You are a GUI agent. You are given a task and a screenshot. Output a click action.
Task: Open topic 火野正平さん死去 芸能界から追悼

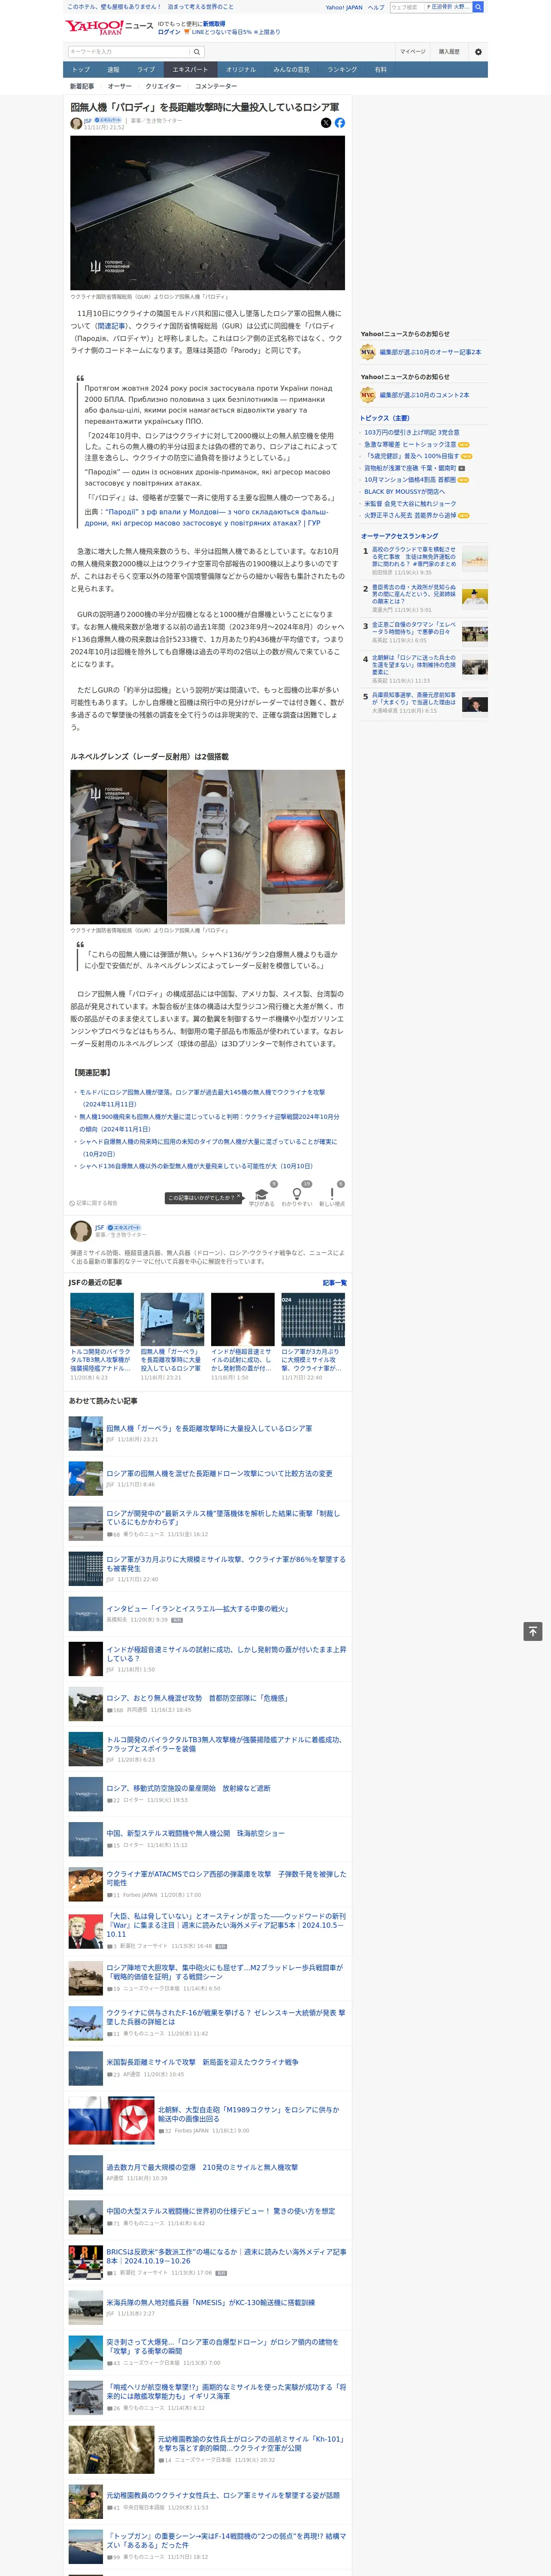[x=410, y=515]
